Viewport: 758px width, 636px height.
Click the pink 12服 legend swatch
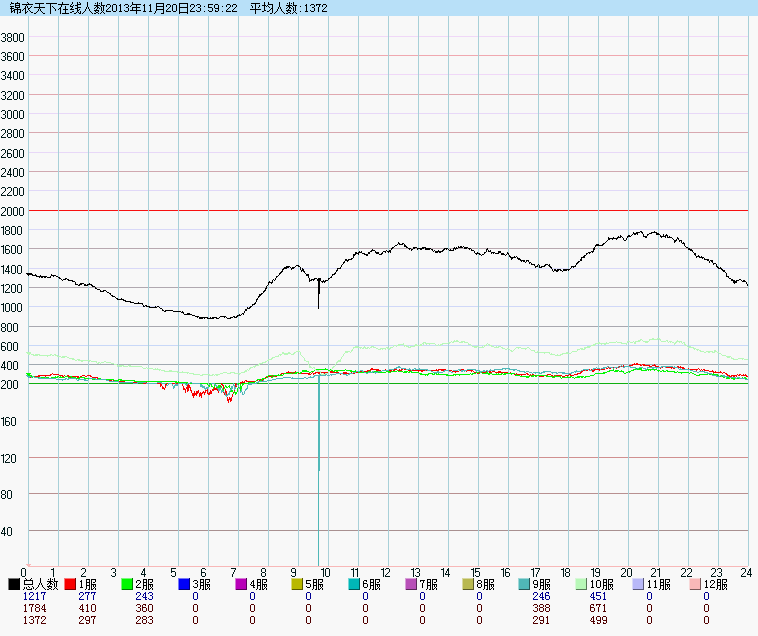coord(696,584)
